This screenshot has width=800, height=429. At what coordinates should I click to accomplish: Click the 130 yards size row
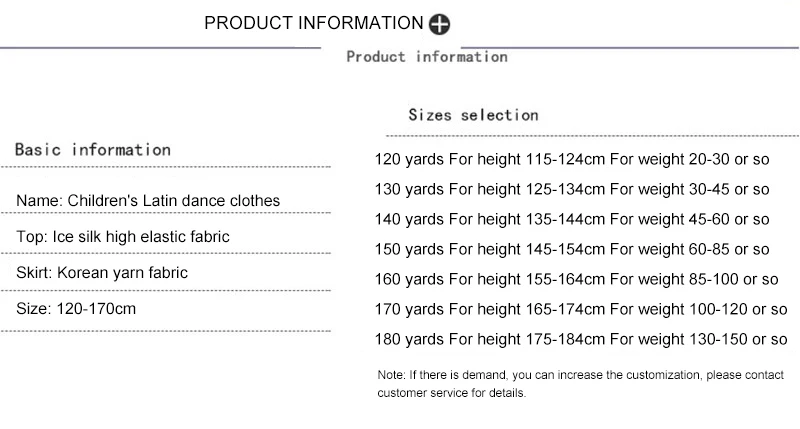pyautogui.click(x=572, y=189)
